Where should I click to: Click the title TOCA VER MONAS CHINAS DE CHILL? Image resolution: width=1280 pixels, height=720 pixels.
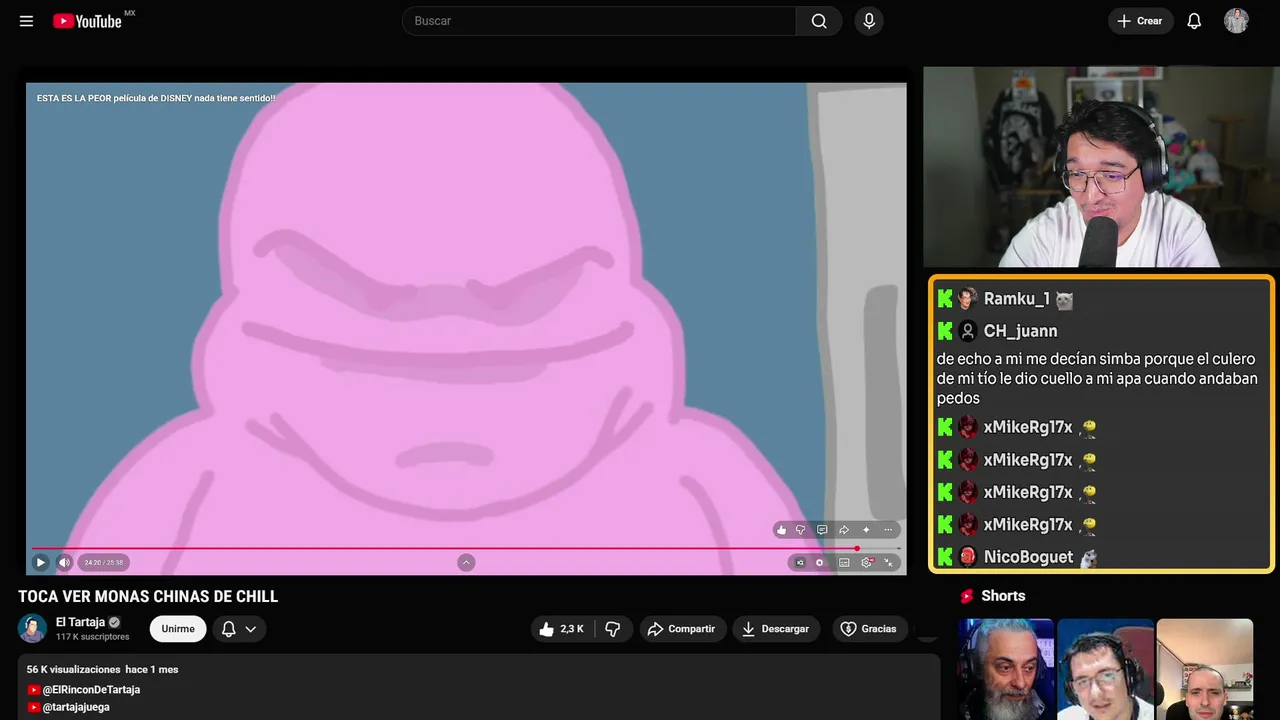pyautogui.click(x=148, y=597)
